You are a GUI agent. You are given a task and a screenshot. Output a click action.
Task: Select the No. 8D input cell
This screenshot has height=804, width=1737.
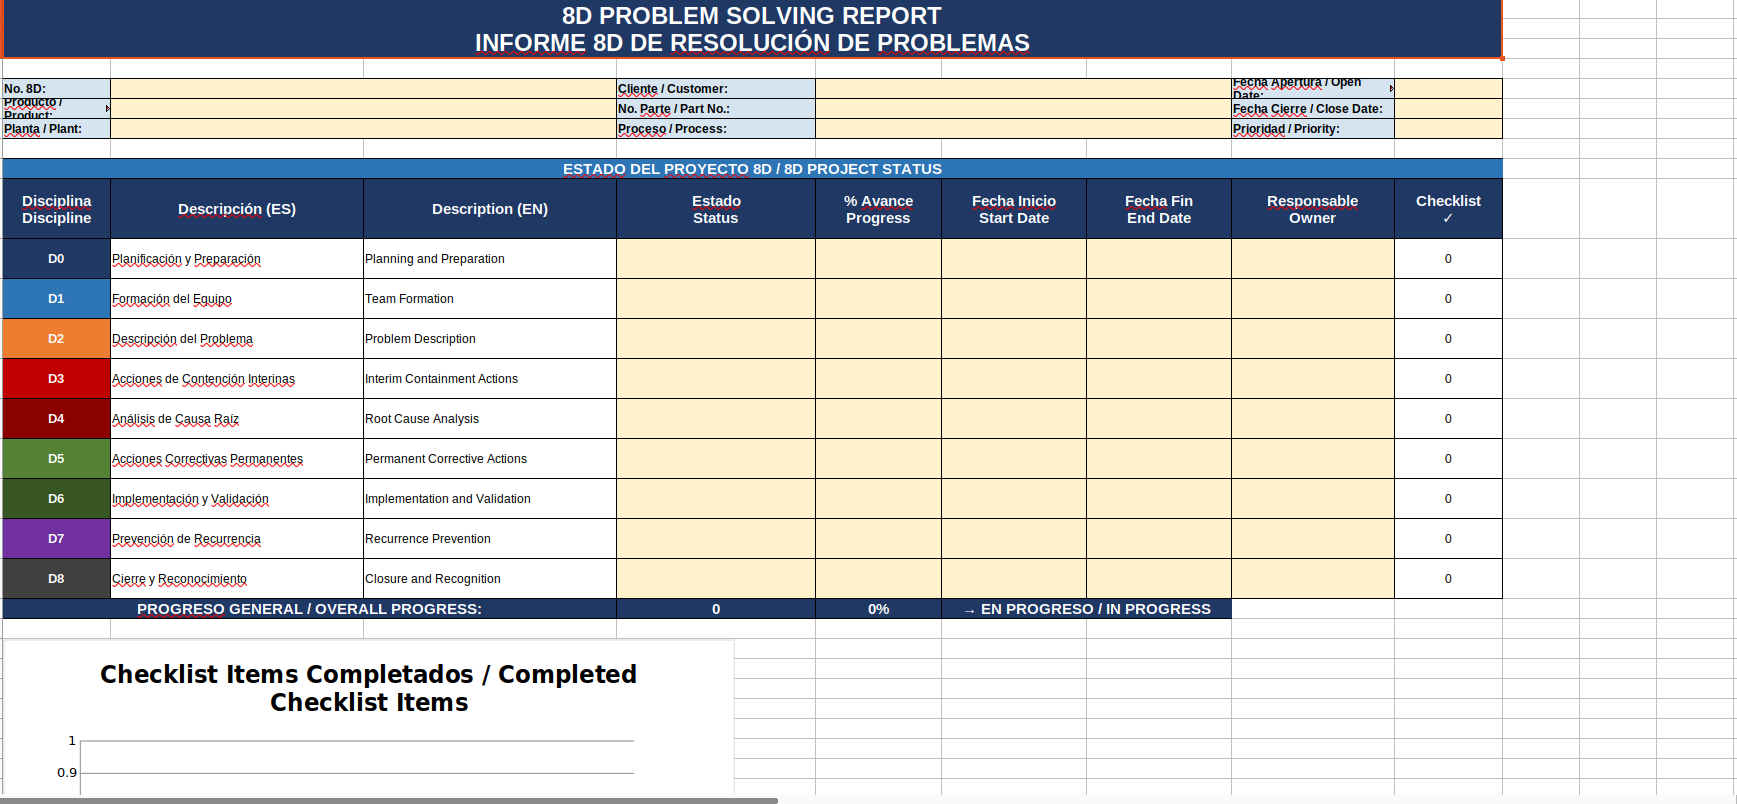pos(363,89)
